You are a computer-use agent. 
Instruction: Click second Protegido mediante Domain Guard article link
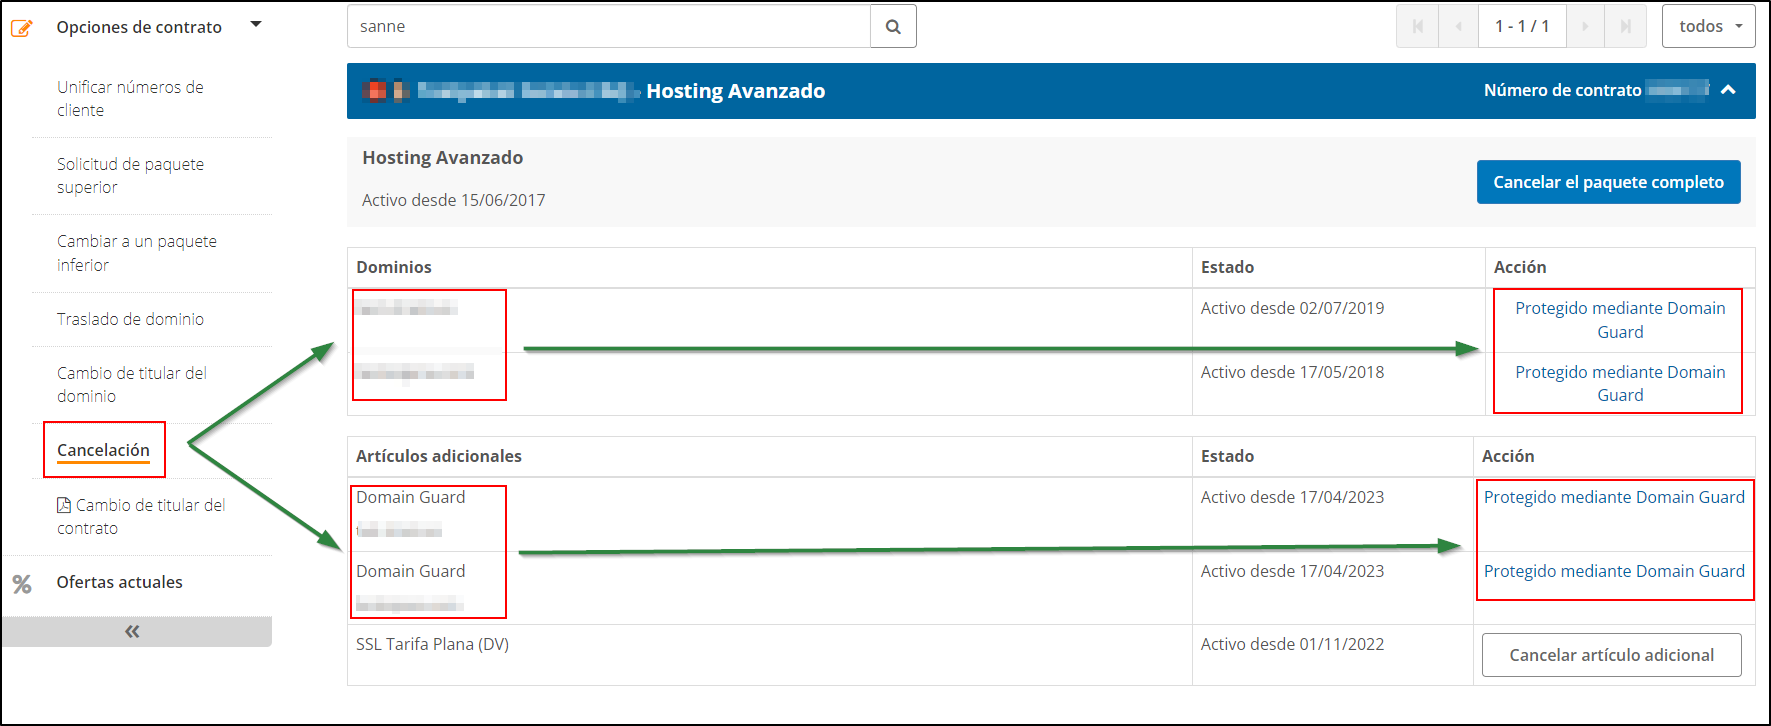pyautogui.click(x=1614, y=571)
